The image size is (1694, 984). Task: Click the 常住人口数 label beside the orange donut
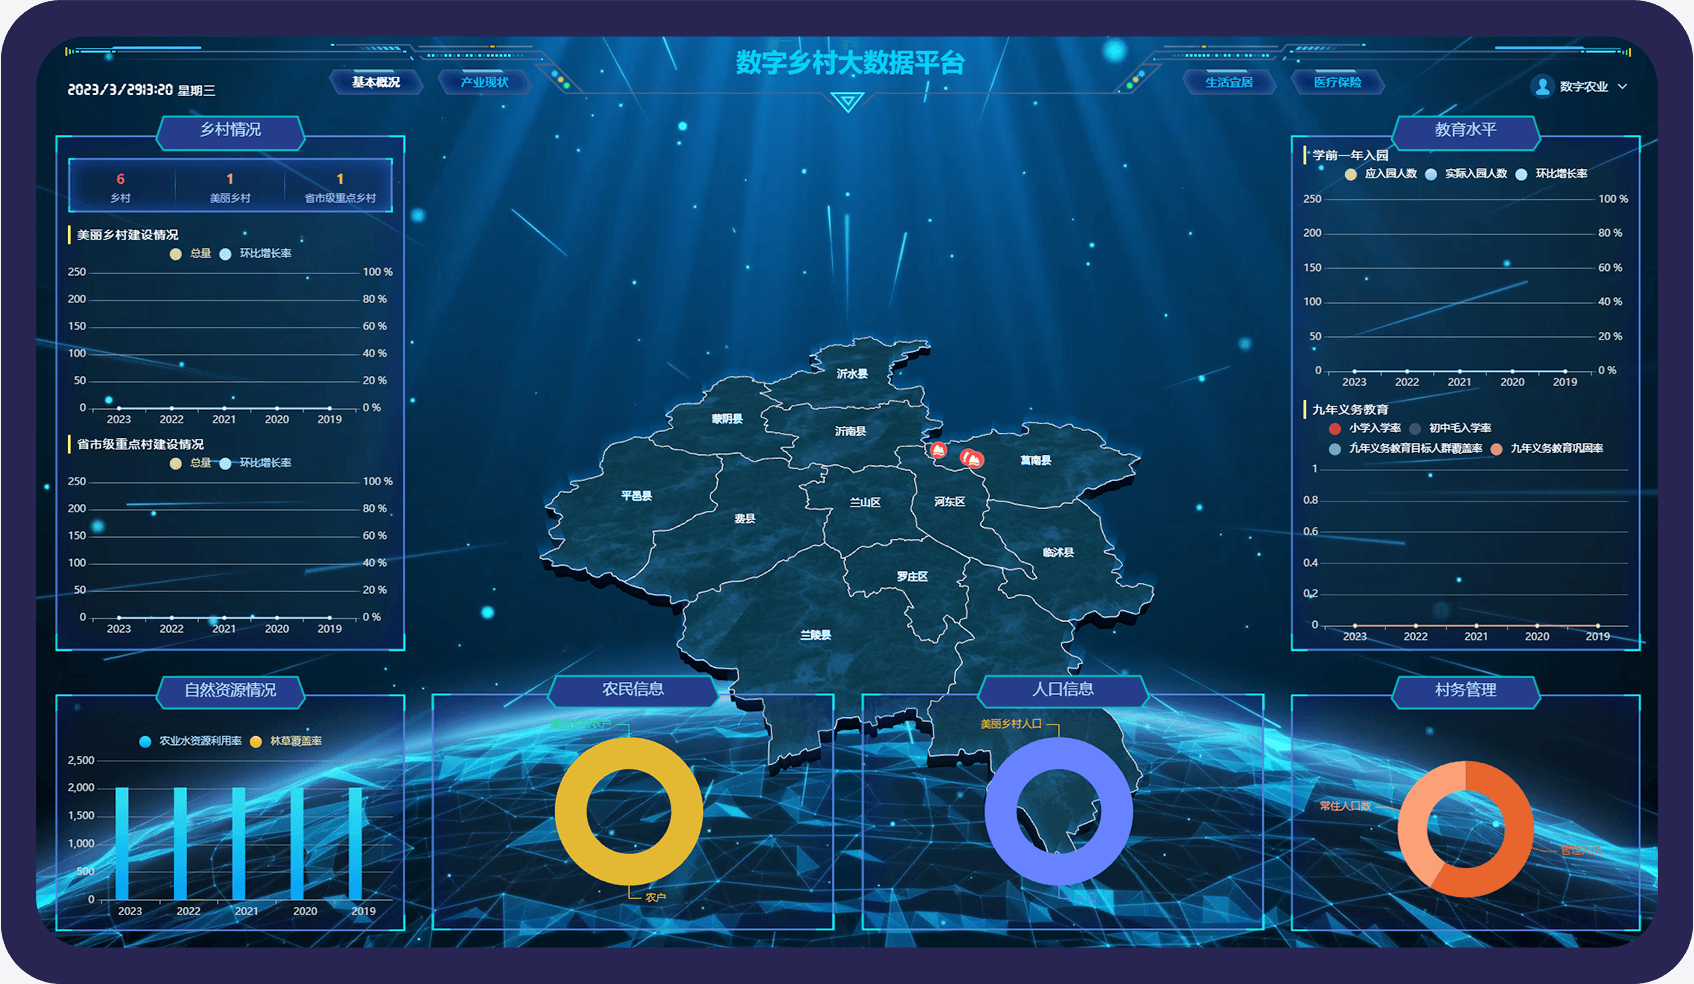(x=1346, y=805)
